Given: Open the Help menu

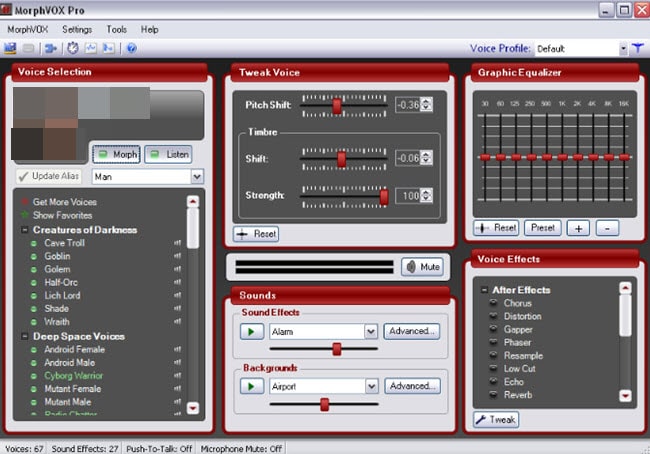Looking at the screenshot, I should (150, 29).
